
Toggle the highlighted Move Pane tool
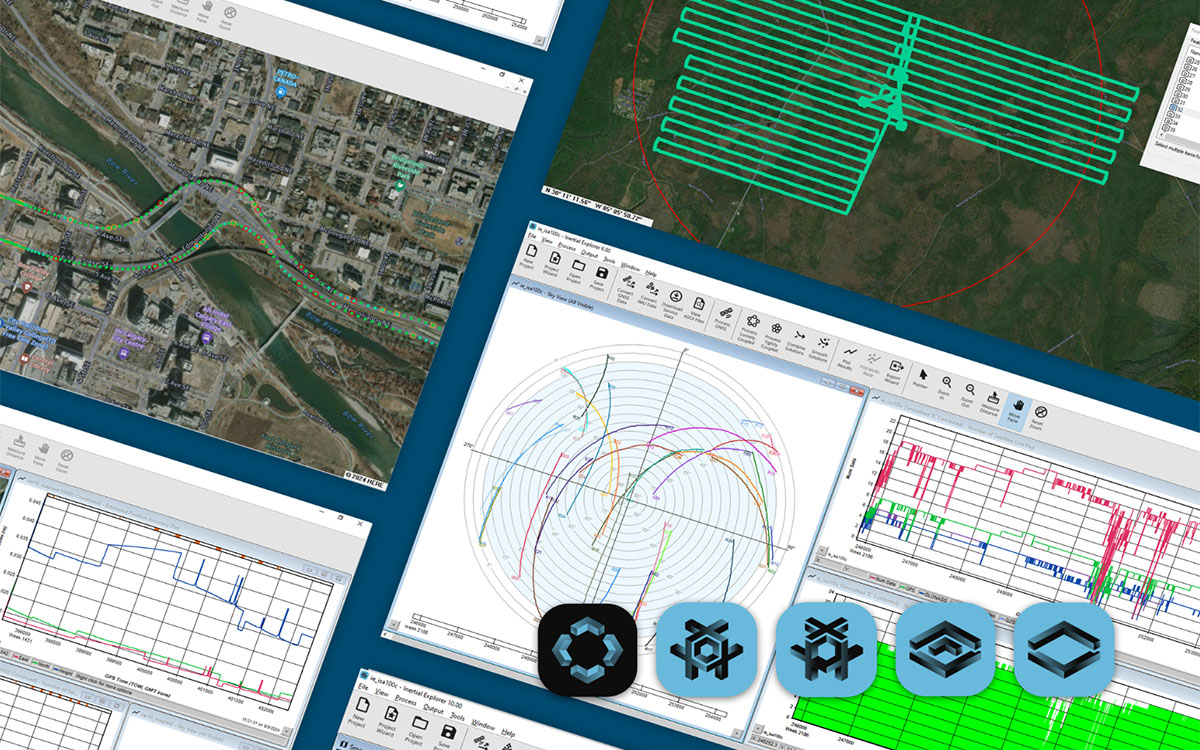click(1017, 405)
